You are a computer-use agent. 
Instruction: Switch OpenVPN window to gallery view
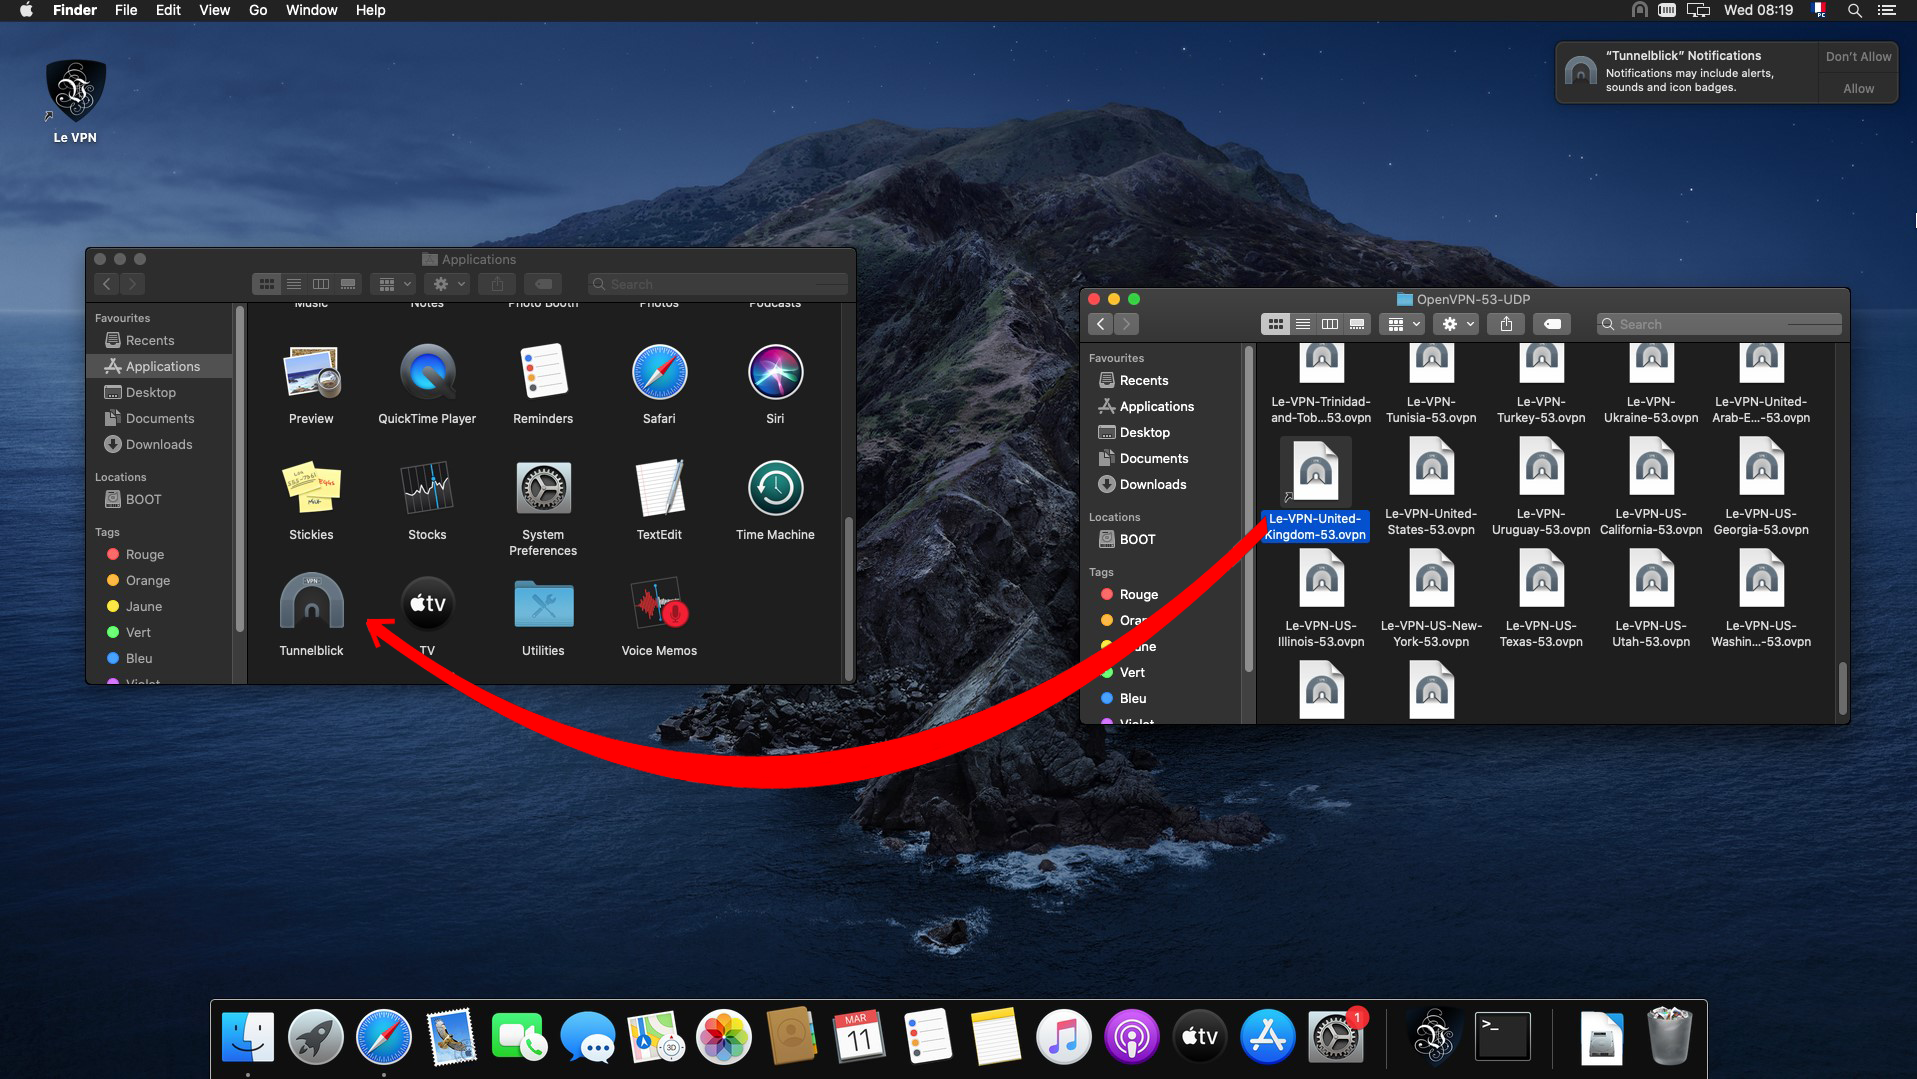click(1357, 324)
